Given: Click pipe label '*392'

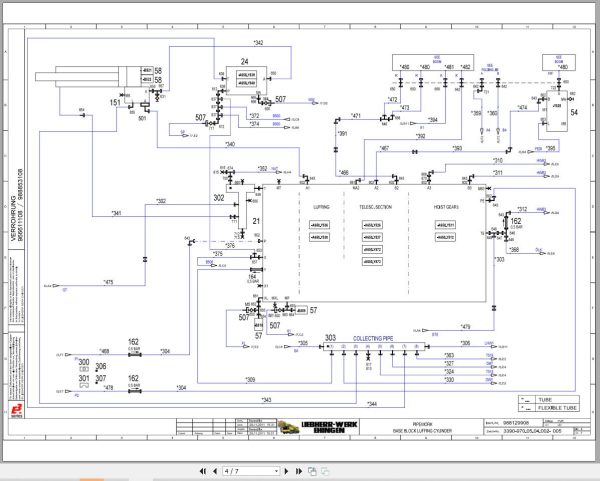Looking at the screenshot, I should (420, 136).
